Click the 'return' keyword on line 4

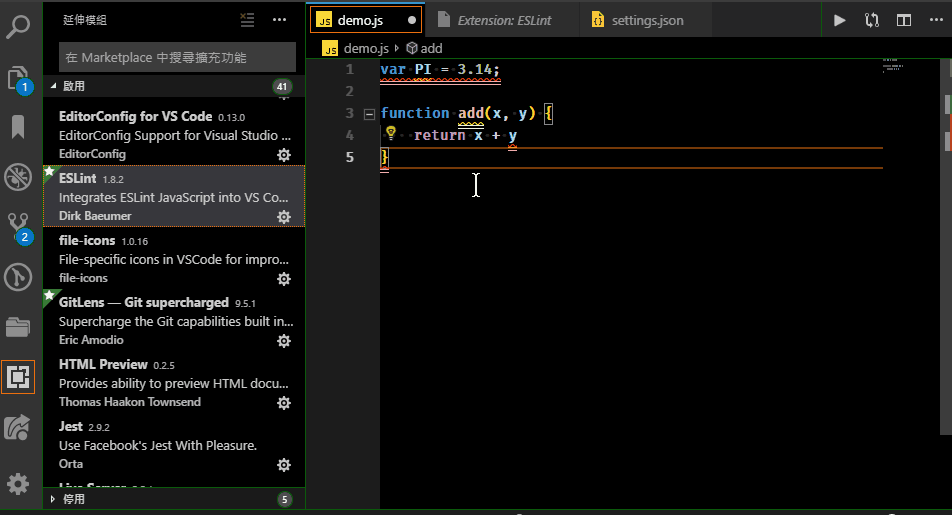pos(440,135)
